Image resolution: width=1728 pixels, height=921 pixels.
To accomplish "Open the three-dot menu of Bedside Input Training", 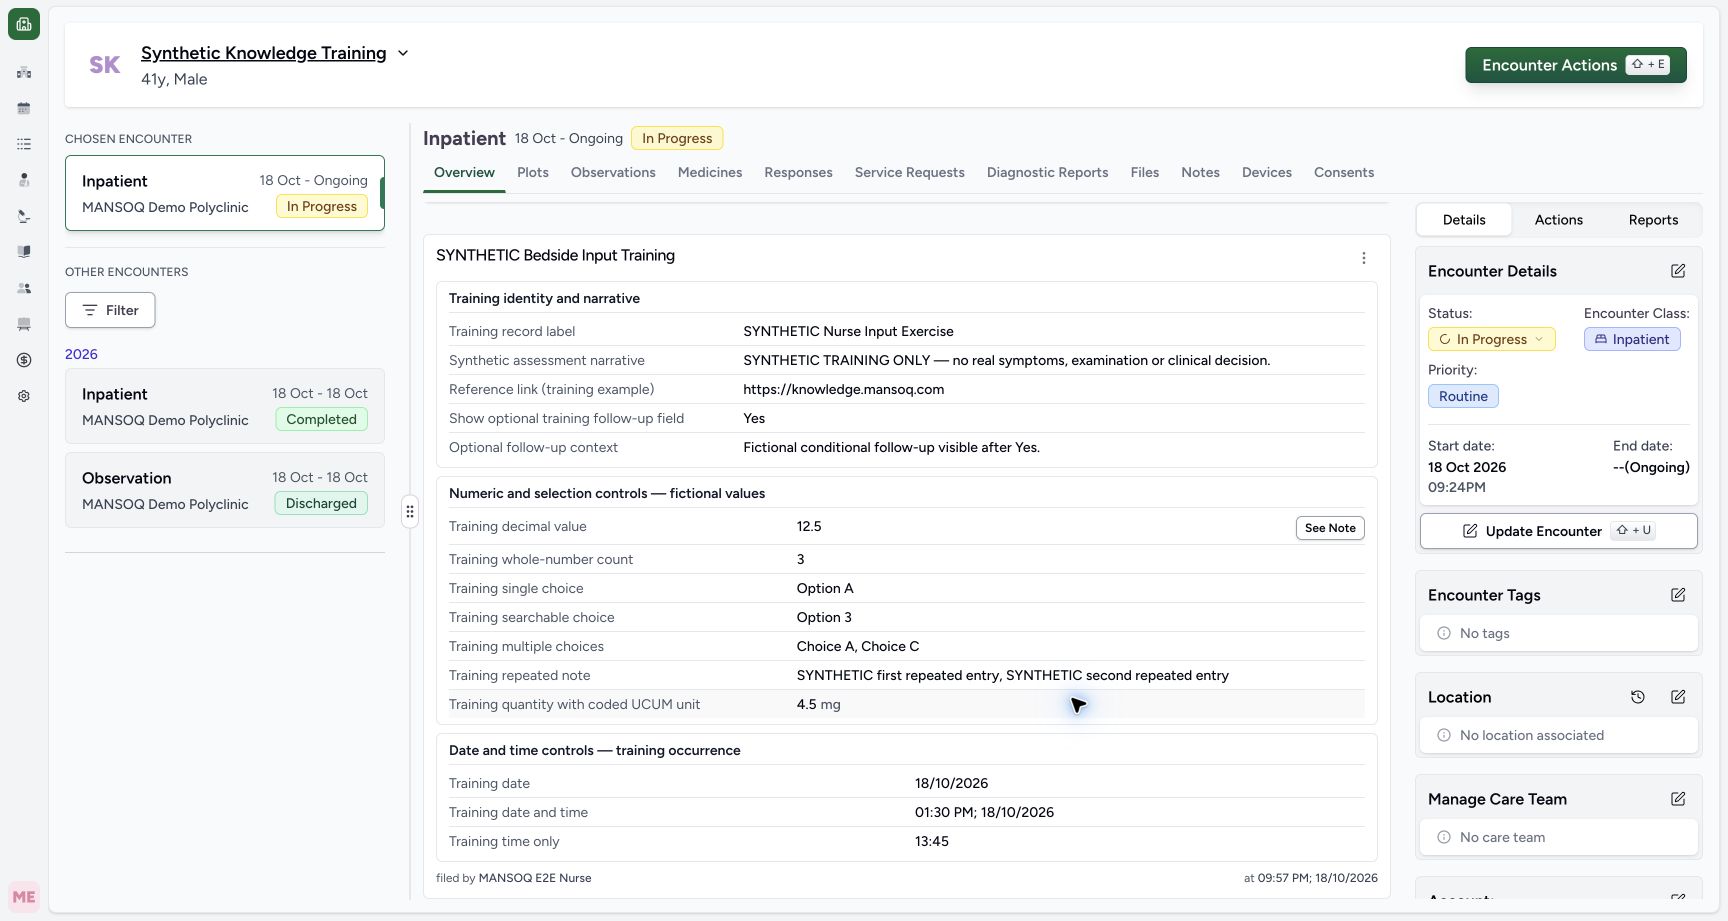I will pyautogui.click(x=1363, y=258).
